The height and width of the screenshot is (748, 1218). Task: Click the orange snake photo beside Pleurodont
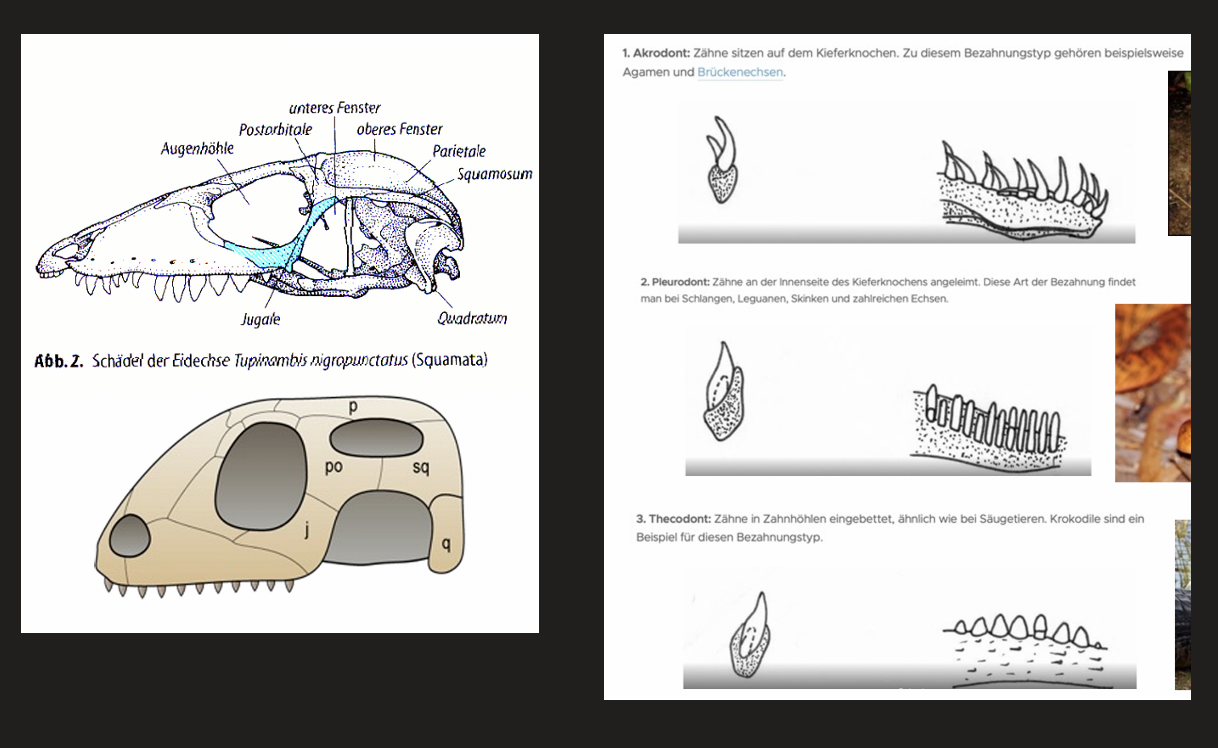[1153, 393]
